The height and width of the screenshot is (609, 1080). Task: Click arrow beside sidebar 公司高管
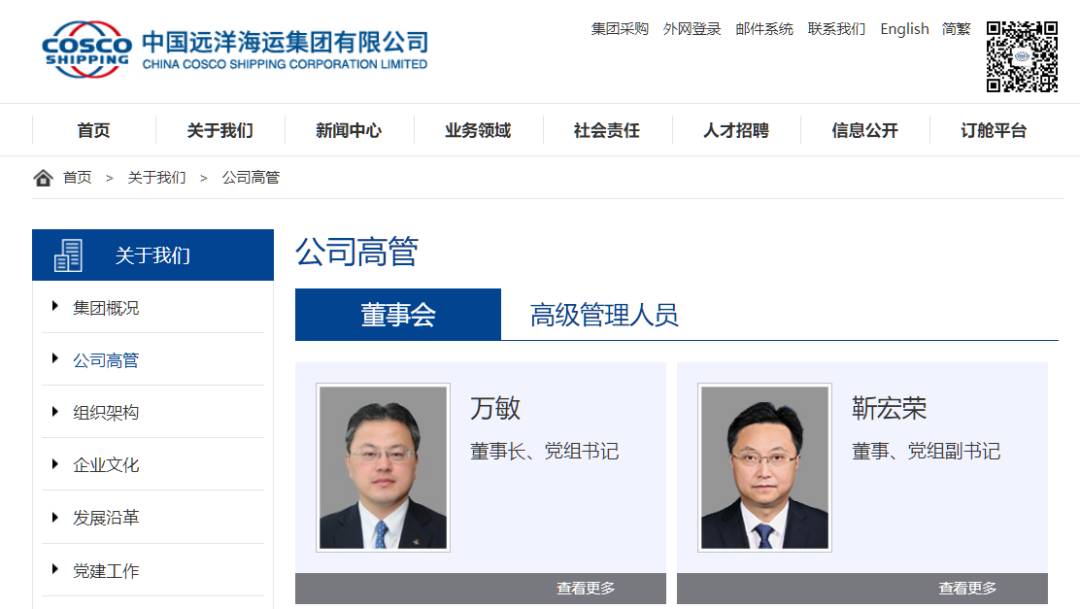[x=55, y=358]
